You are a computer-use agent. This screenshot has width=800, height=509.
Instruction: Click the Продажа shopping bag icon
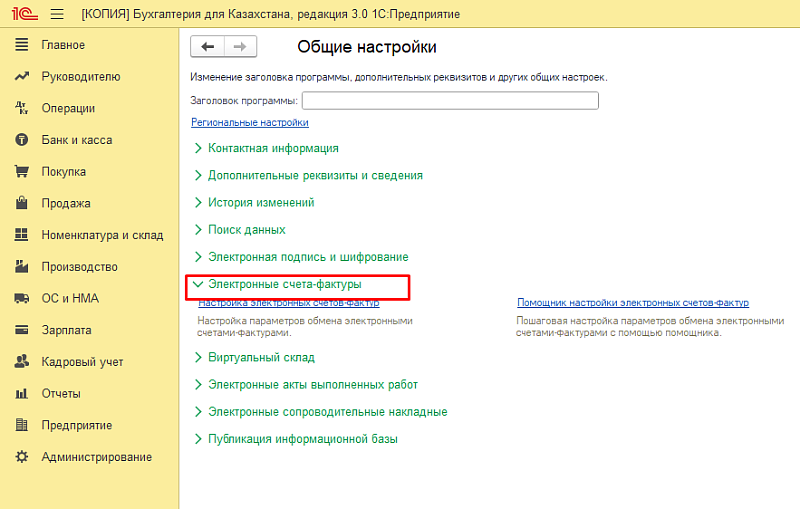(20, 203)
